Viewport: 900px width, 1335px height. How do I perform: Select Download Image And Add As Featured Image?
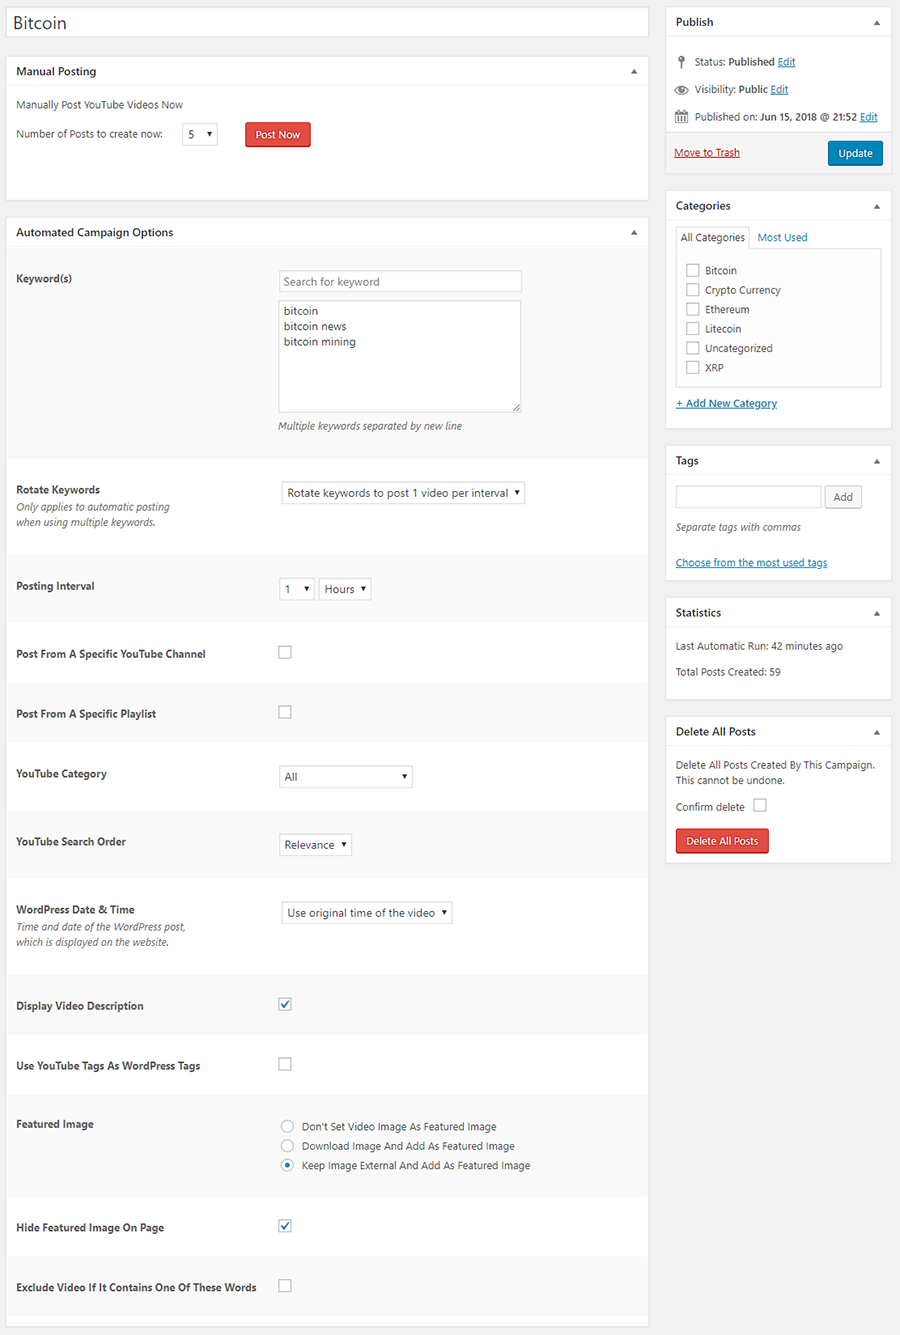(x=288, y=1146)
